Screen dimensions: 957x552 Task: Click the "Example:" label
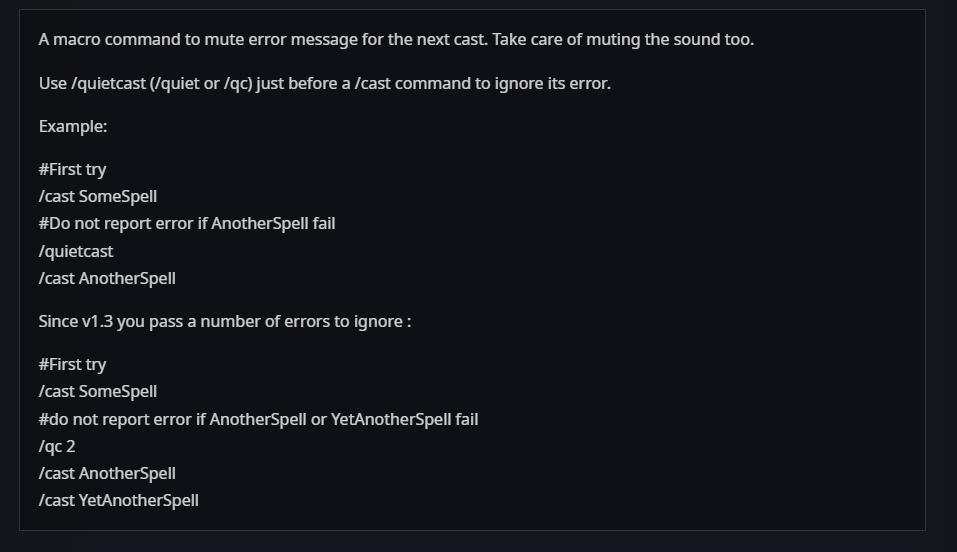[73, 126]
